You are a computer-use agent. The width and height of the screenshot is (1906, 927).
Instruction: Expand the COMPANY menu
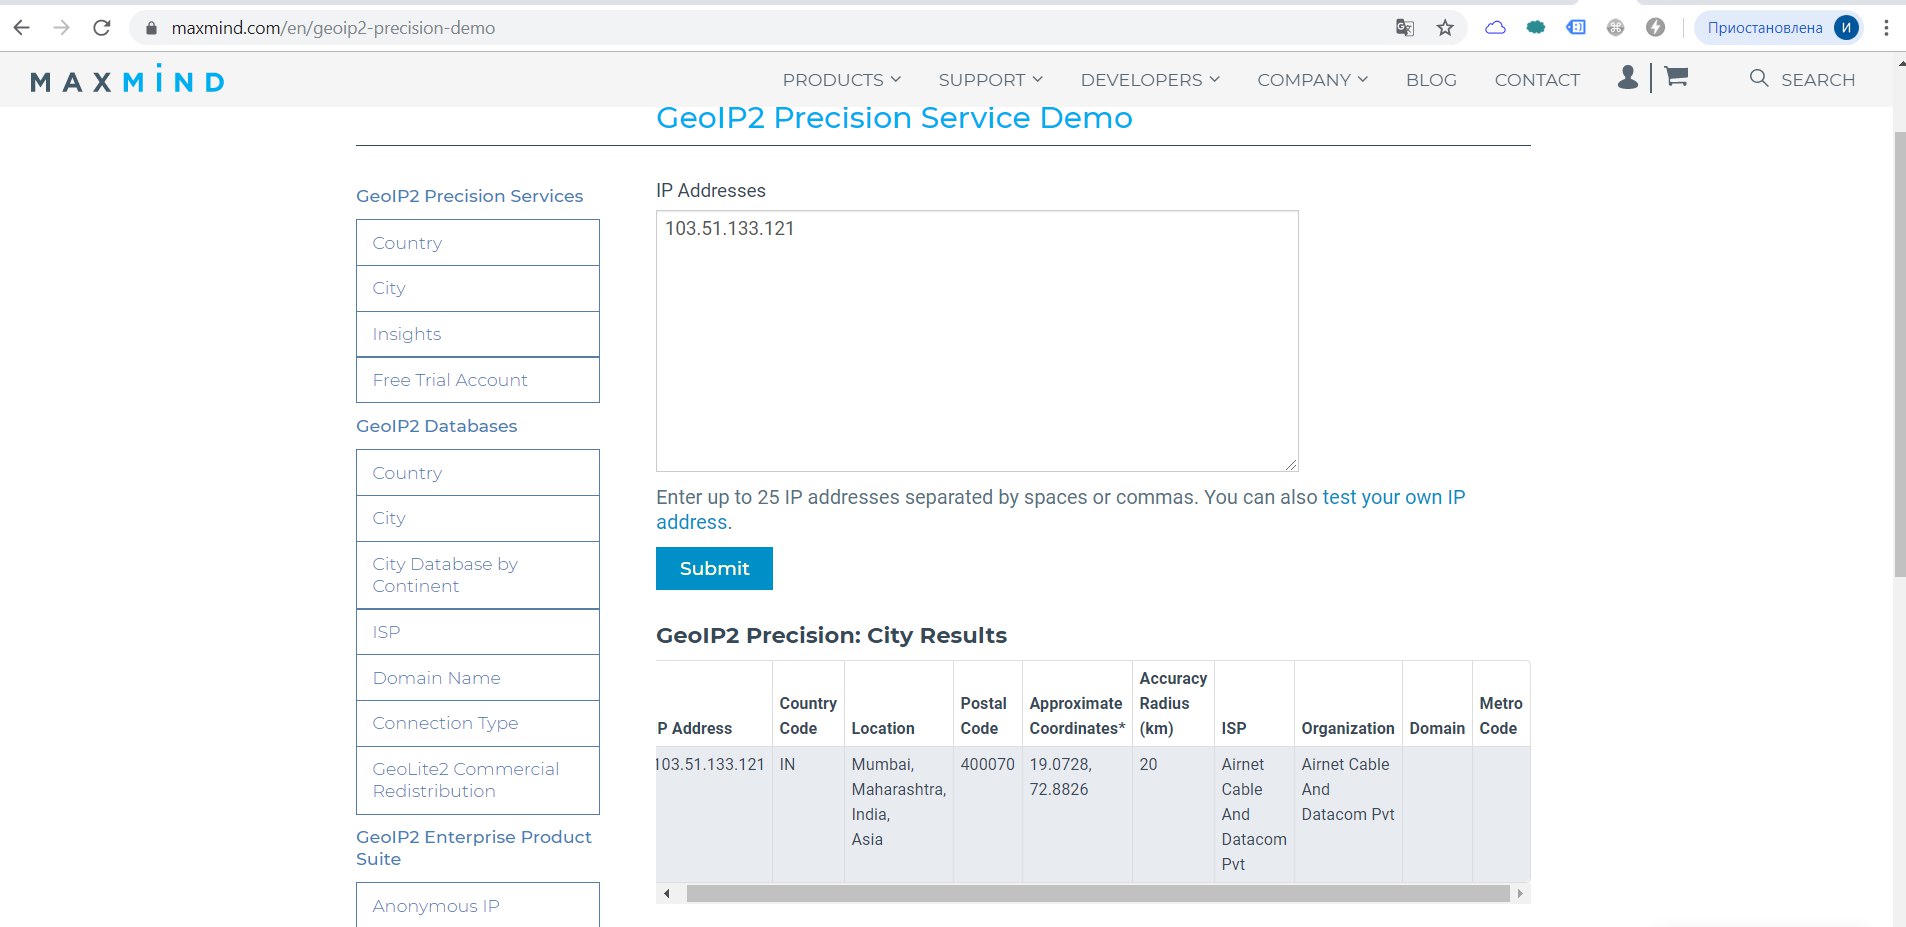[1313, 80]
